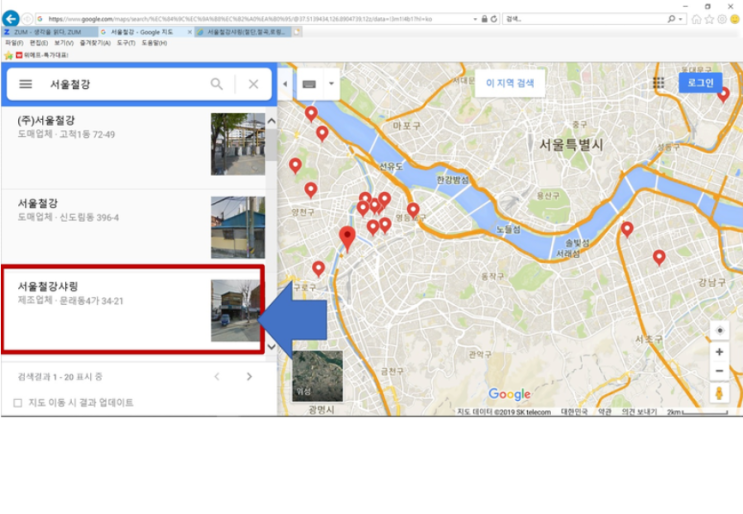Switch to satellite view thumbnail

click(317, 376)
